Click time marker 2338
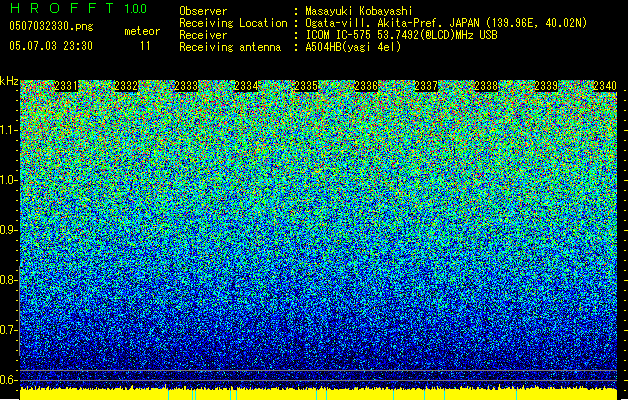The width and height of the screenshot is (629, 400). [486, 86]
